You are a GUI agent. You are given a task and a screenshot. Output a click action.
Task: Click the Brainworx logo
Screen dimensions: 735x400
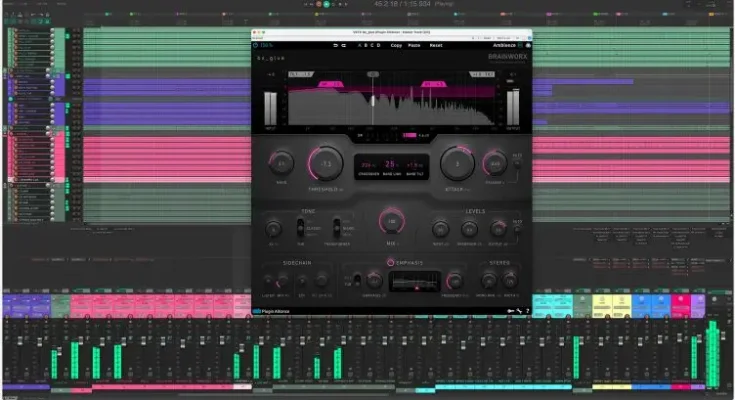pyautogui.click(x=504, y=57)
